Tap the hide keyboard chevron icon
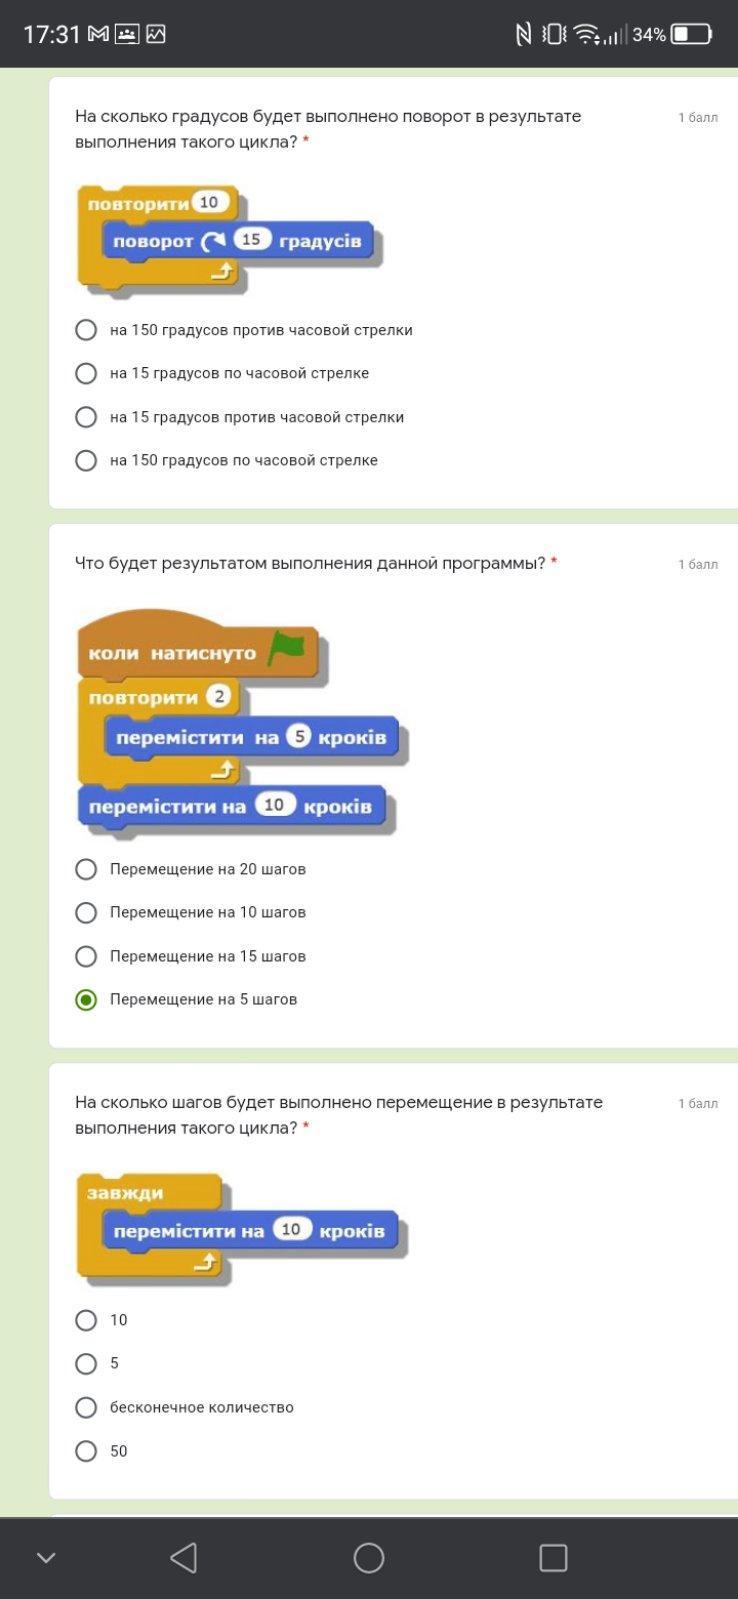Image resolution: width=738 pixels, height=1599 pixels. pos(46,1557)
